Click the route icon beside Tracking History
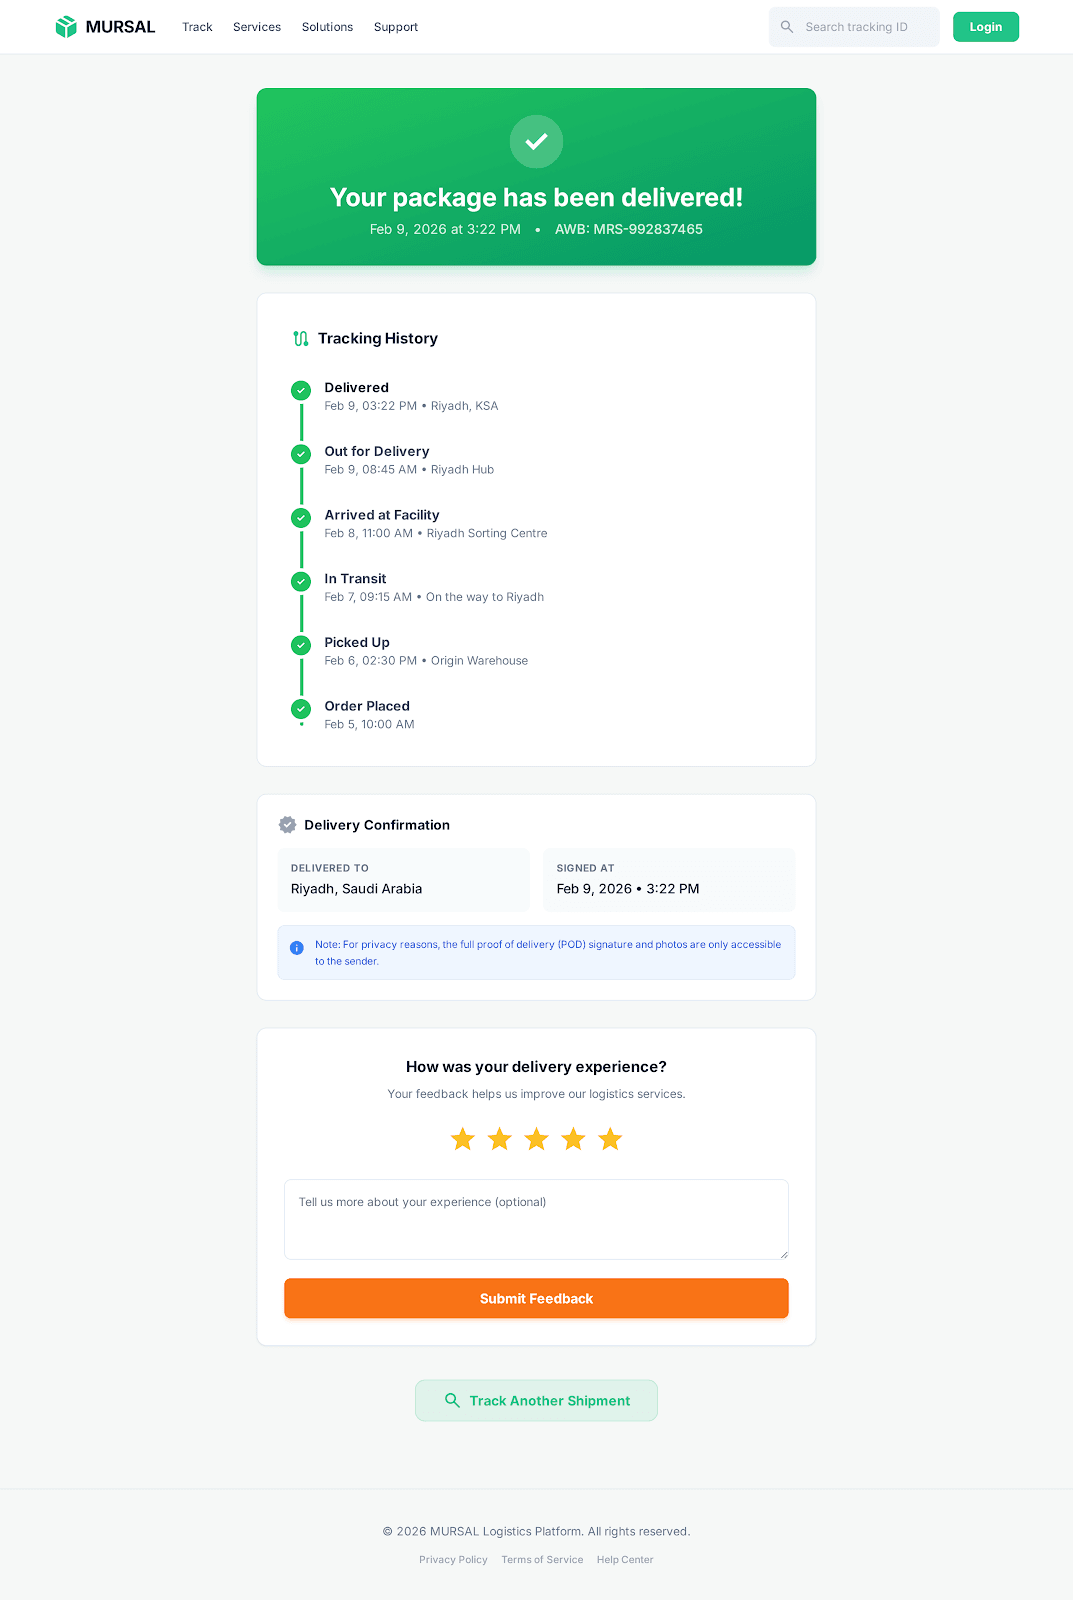 pyautogui.click(x=300, y=338)
